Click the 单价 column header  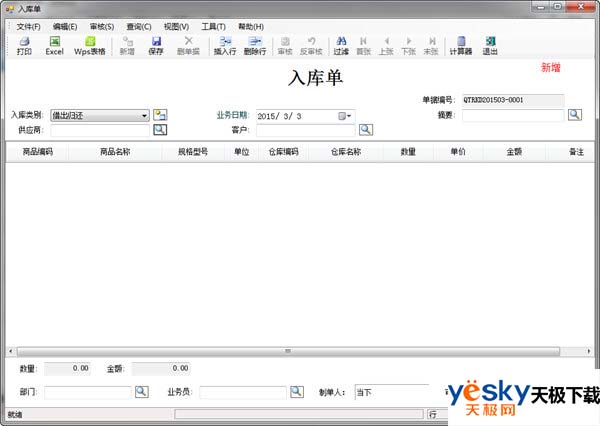tap(458, 152)
